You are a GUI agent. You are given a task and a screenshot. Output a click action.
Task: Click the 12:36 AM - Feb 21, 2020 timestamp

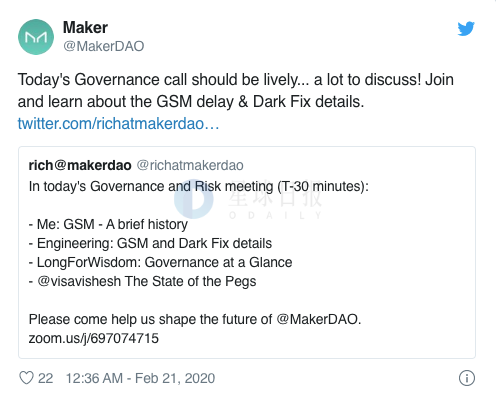(x=140, y=378)
